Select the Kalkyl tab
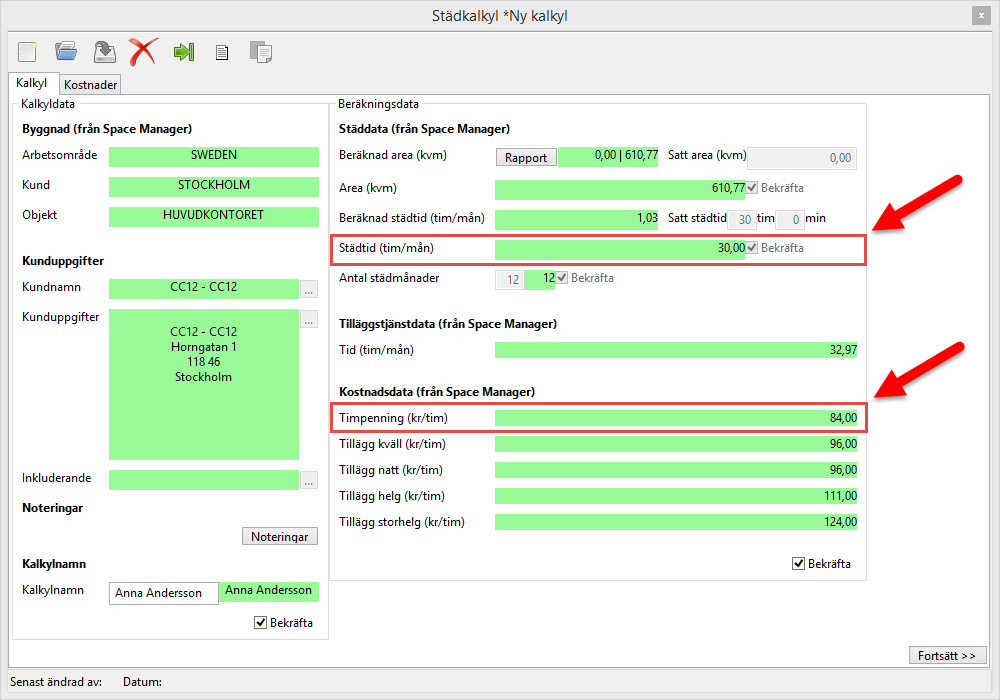Screen dimensions: 1000x700 point(32,84)
